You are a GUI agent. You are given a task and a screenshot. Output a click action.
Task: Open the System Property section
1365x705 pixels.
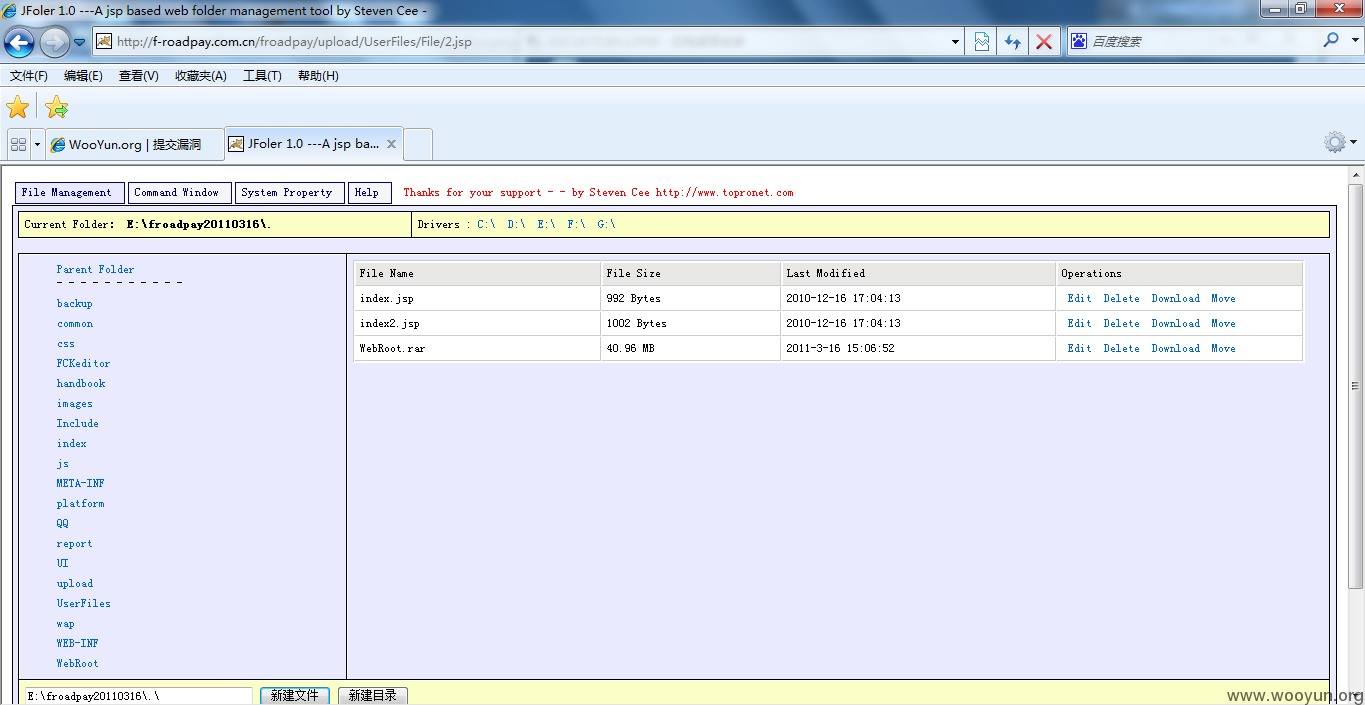pyautogui.click(x=290, y=193)
